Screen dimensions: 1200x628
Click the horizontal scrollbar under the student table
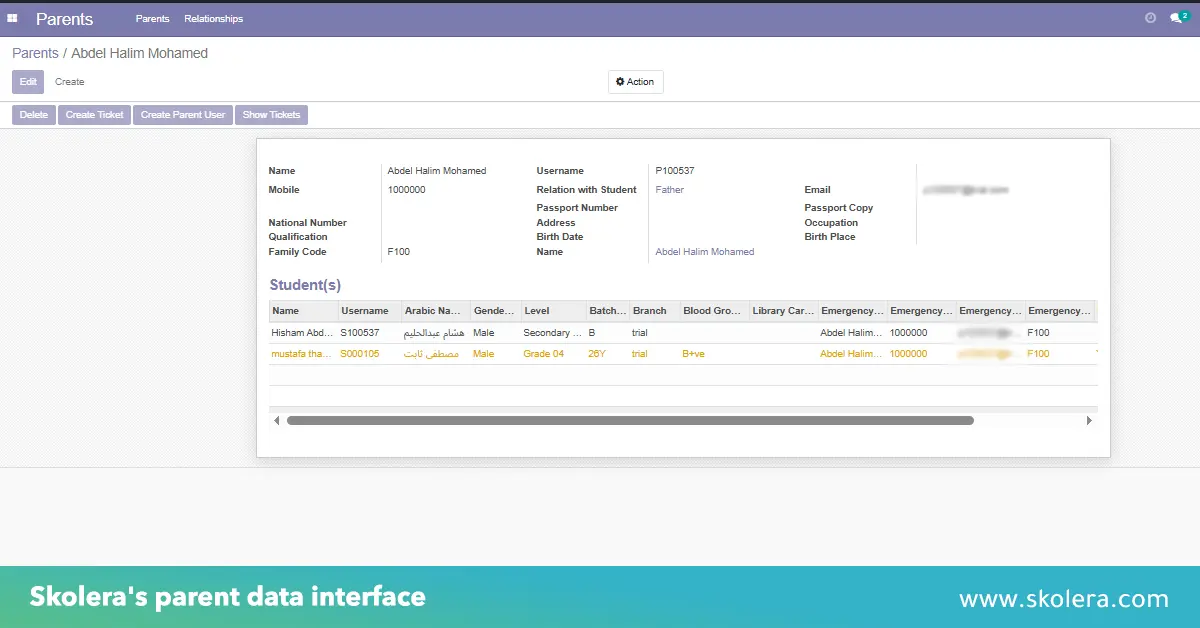point(630,420)
